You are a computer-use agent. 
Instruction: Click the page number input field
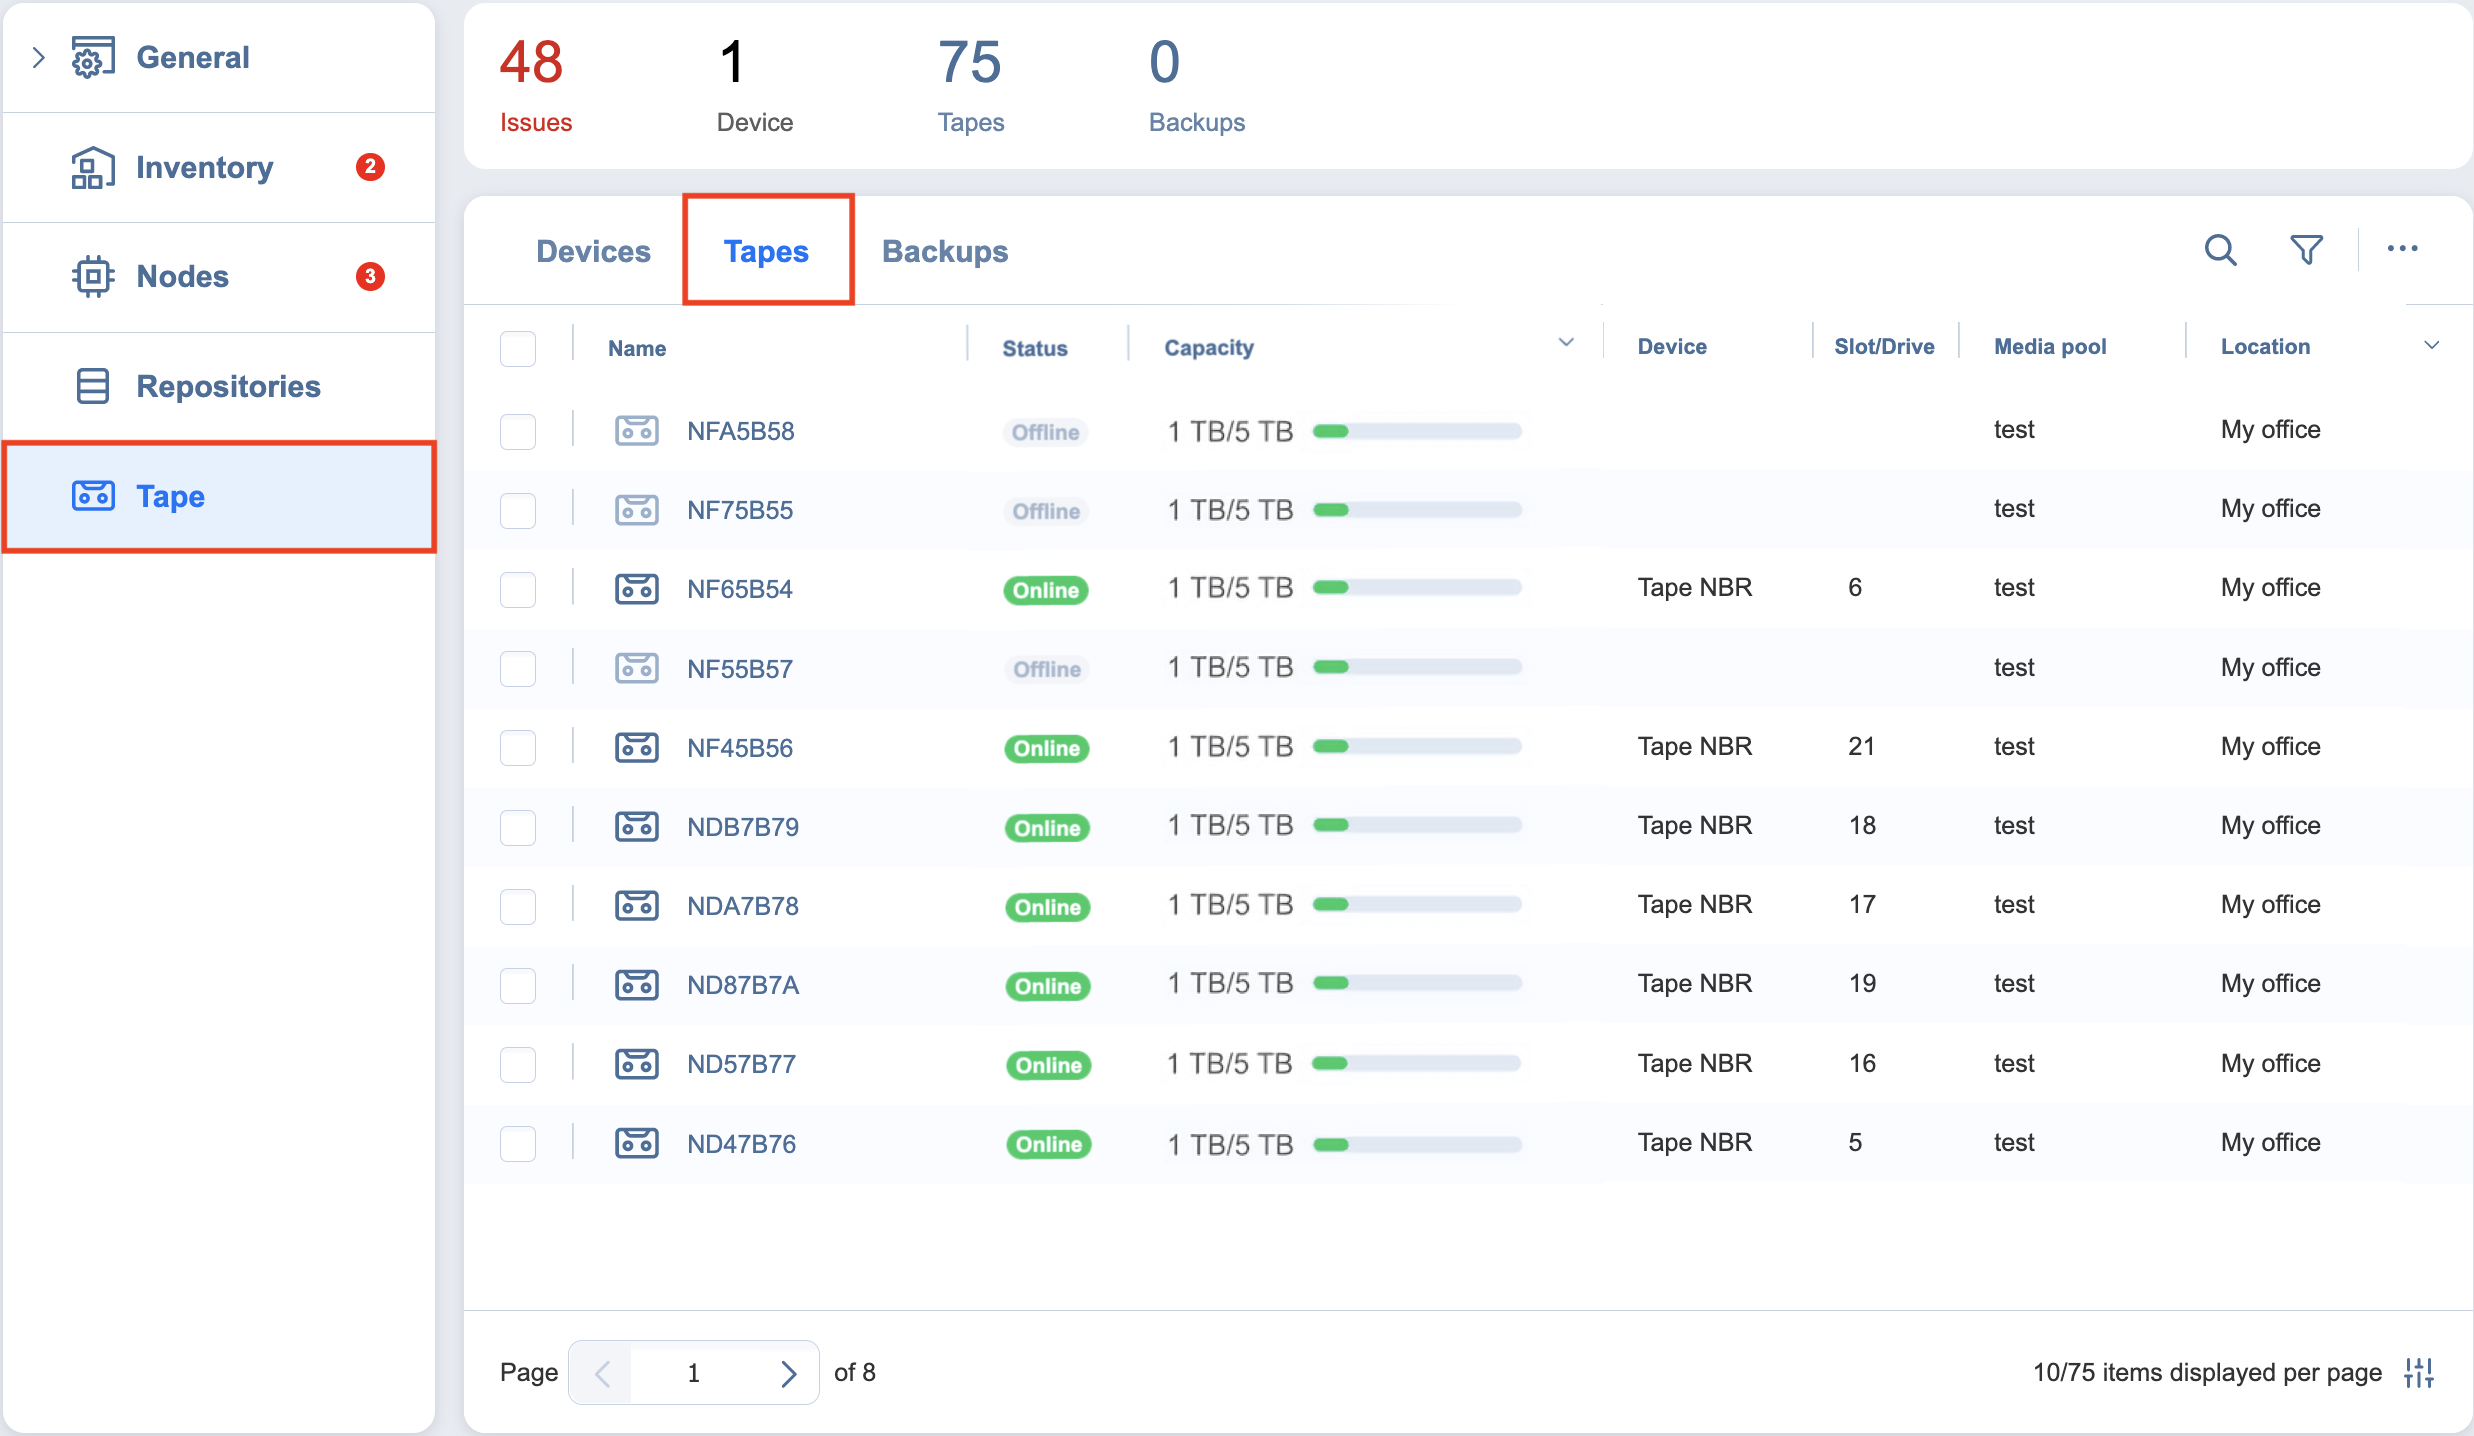694,1373
